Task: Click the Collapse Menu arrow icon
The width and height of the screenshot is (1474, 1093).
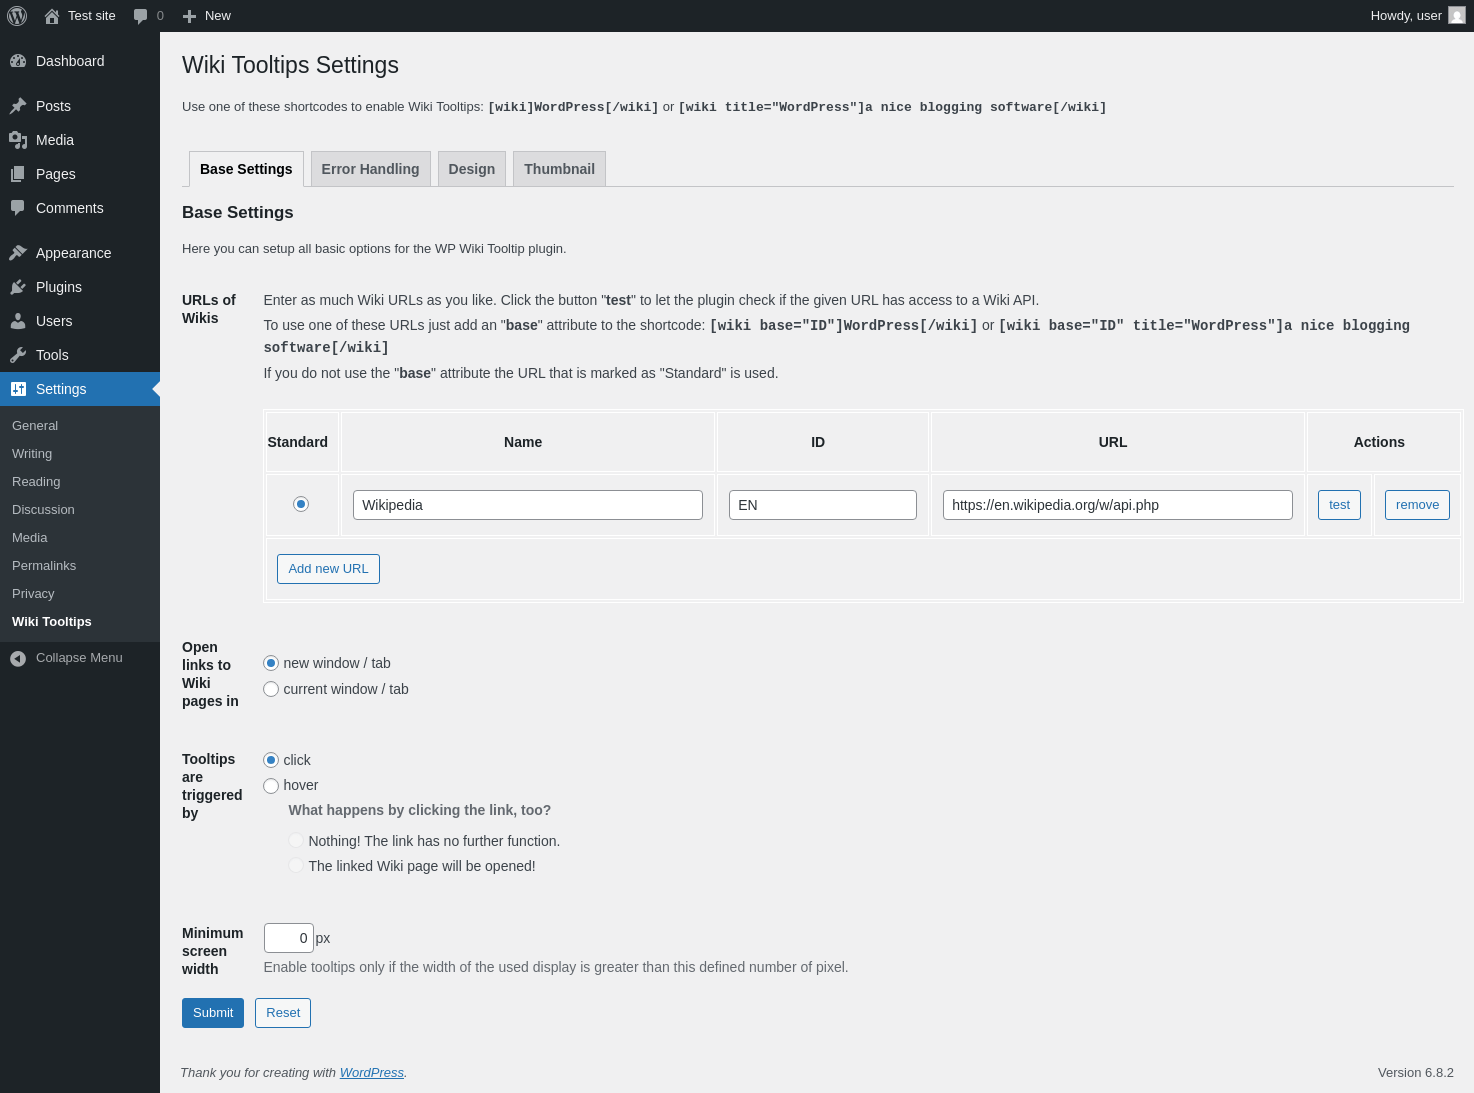Action: click(x=18, y=658)
